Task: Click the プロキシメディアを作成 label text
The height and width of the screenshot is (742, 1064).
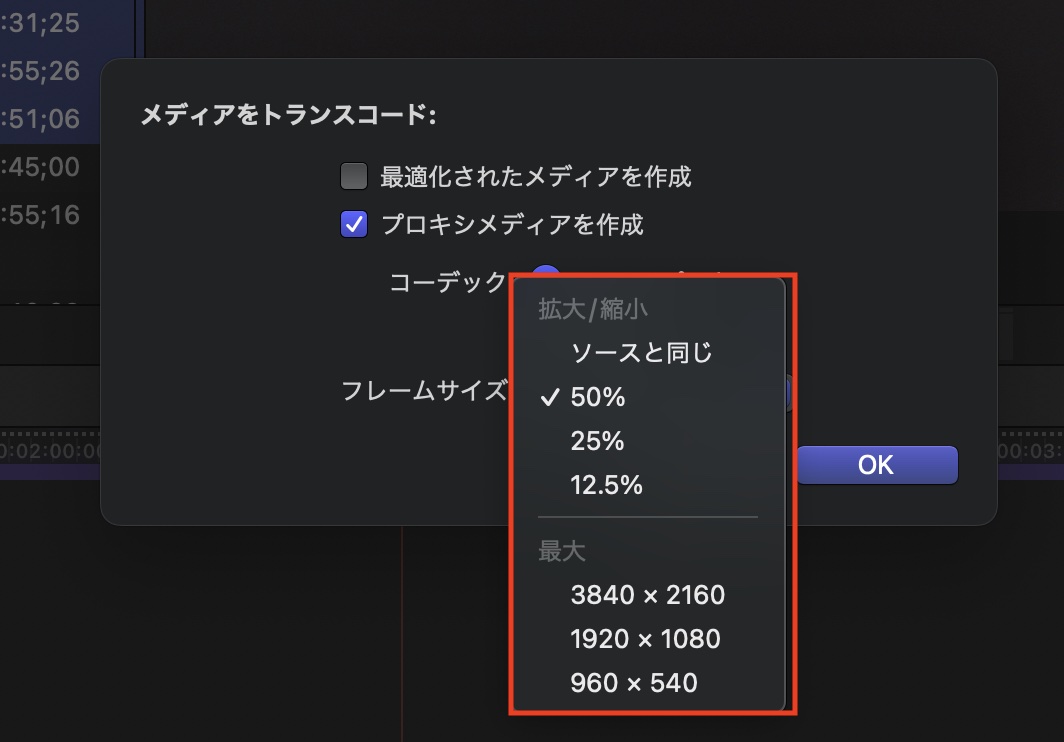Action: [511, 224]
